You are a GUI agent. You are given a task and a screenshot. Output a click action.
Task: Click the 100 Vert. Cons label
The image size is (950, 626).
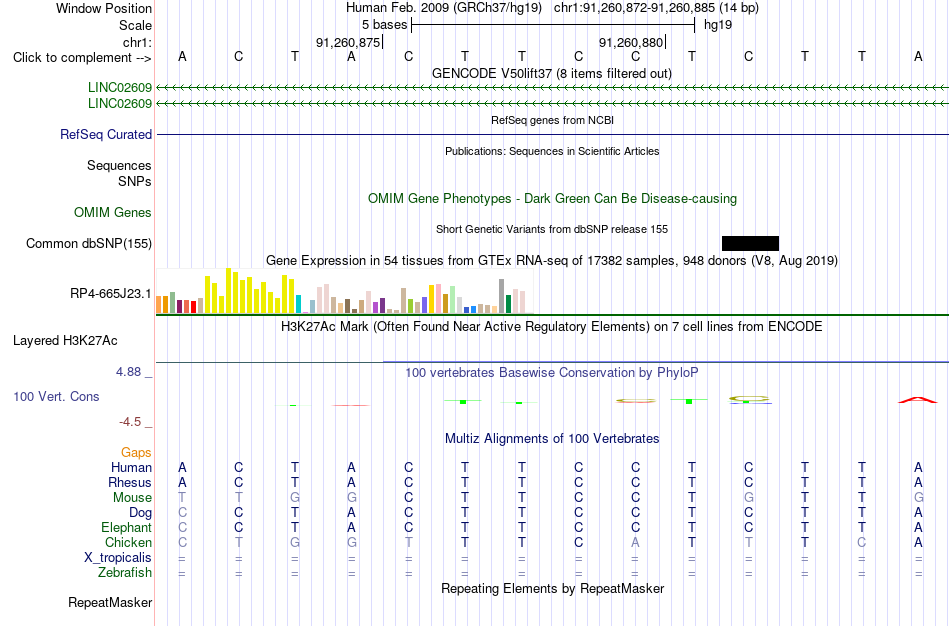[x=56, y=396]
